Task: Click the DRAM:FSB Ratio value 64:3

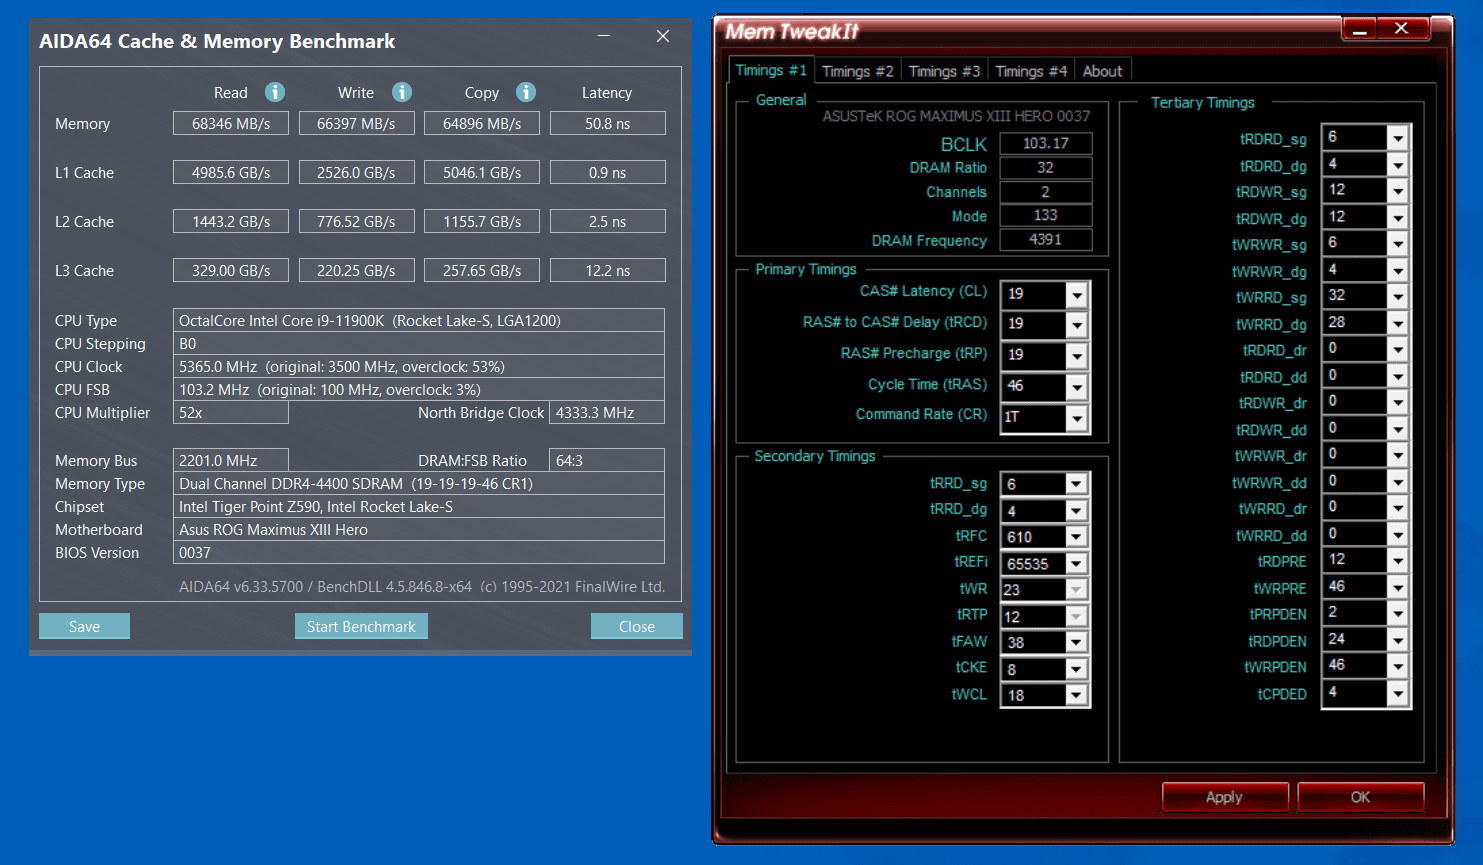Action: pyautogui.click(x=607, y=460)
